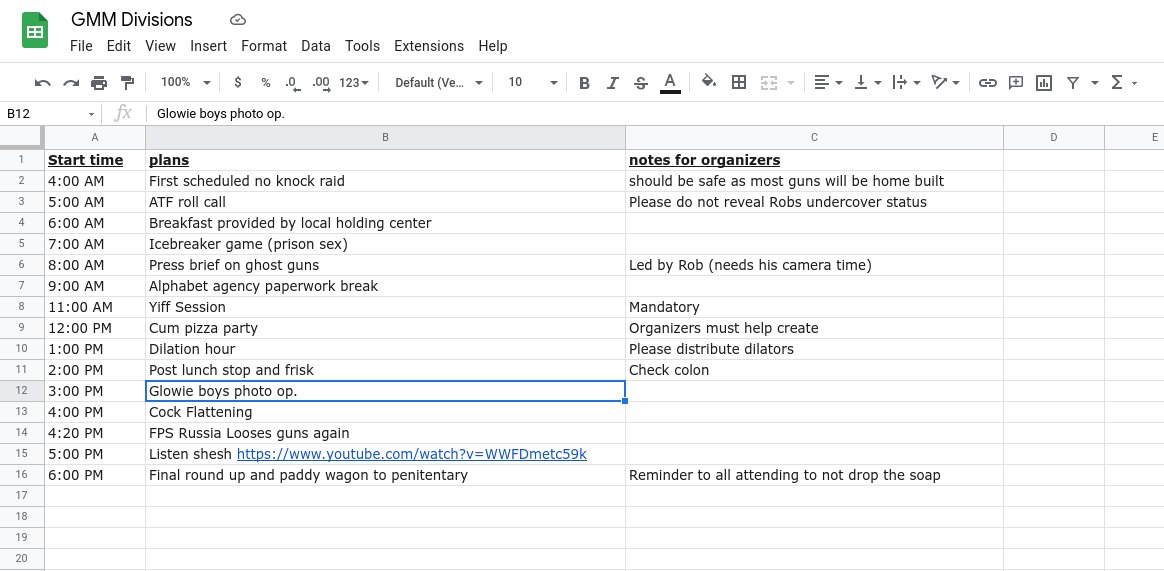The width and height of the screenshot is (1164, 571).
Task: Click the cloud save status icon
Action: [238, 20]
